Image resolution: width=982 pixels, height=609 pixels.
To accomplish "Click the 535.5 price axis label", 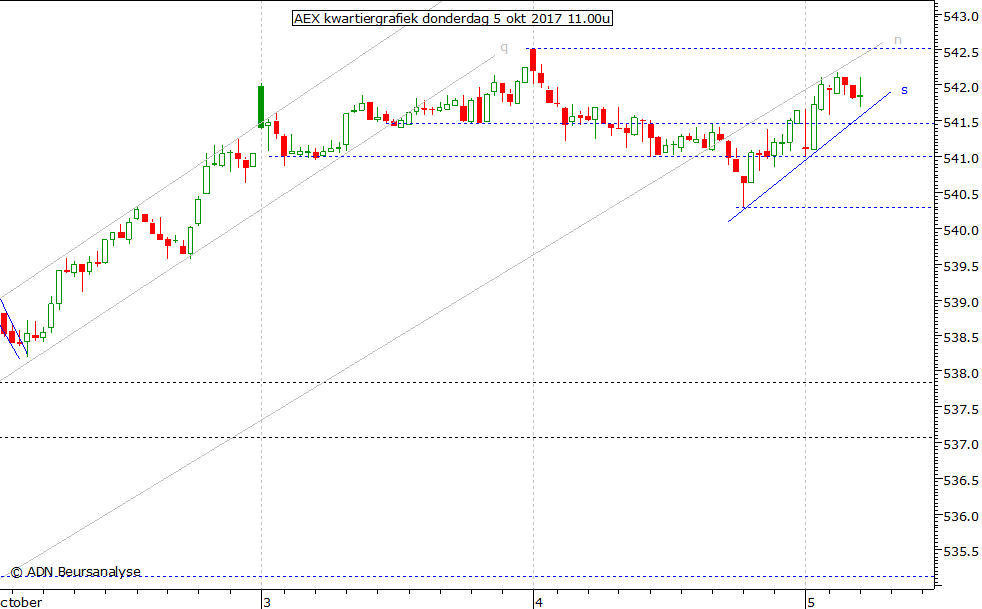I will click(x=961, y=552).
